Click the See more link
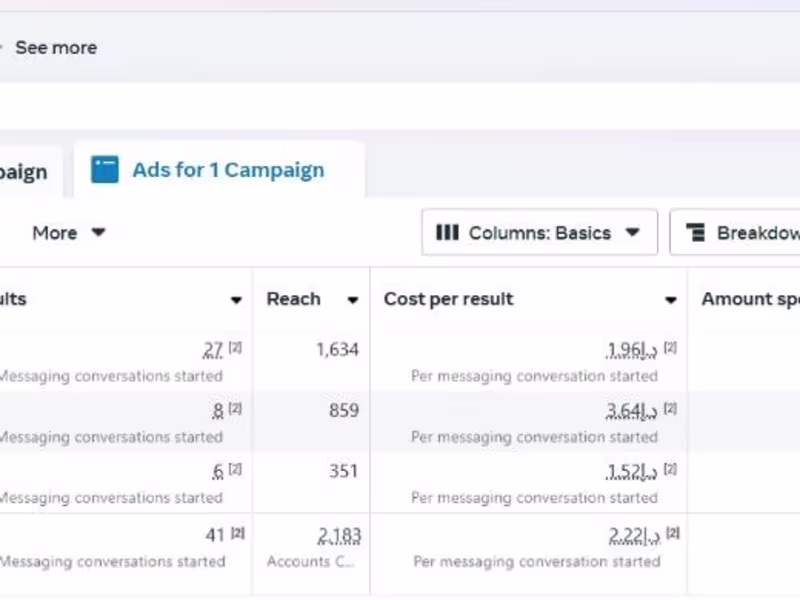 56,47
